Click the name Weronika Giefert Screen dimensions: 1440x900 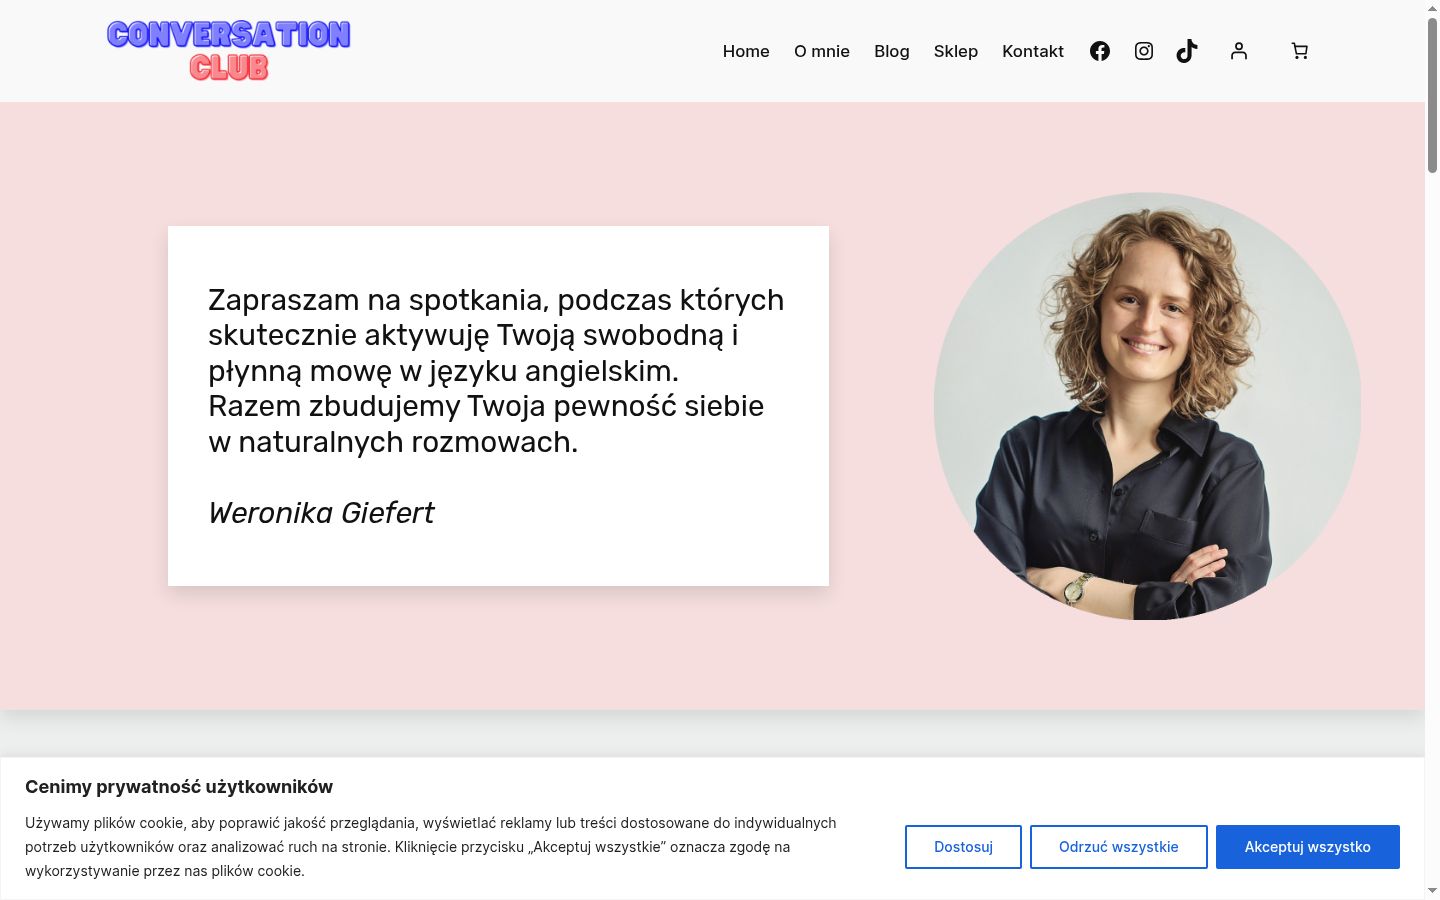[321, 513]
